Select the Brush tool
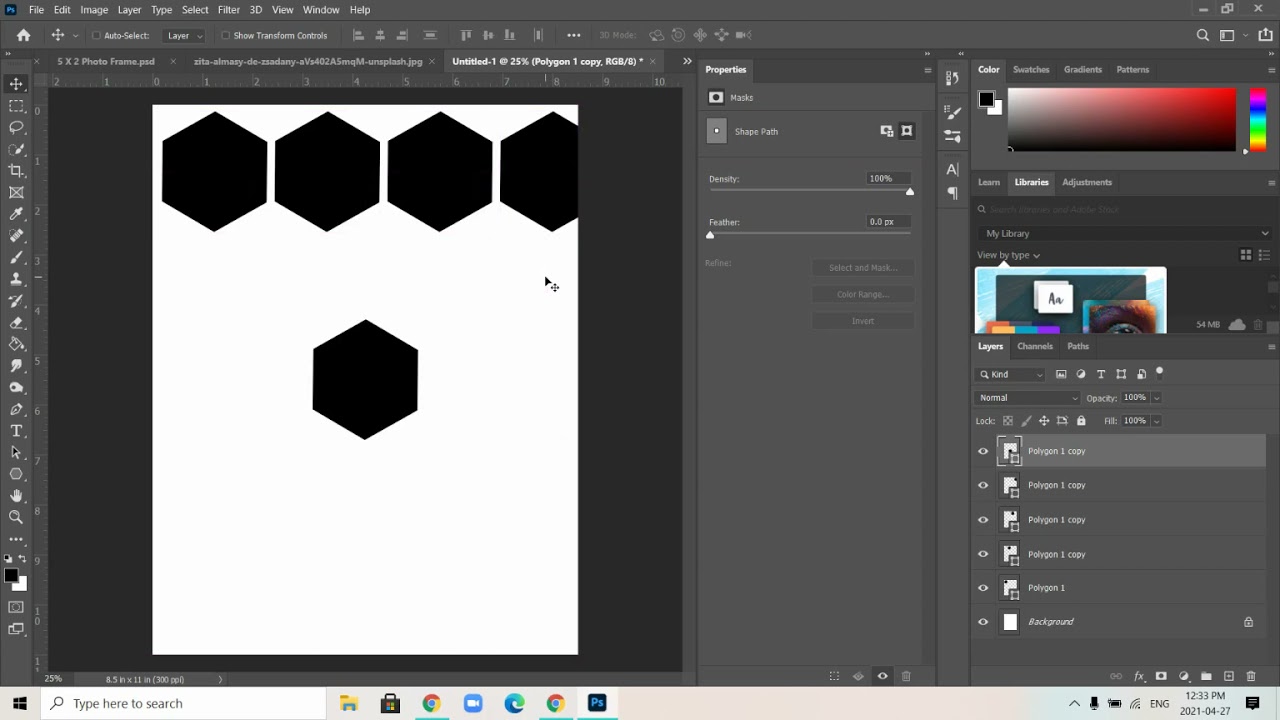This screenshot has width=1280, height=720. click(x=16, y=258)
